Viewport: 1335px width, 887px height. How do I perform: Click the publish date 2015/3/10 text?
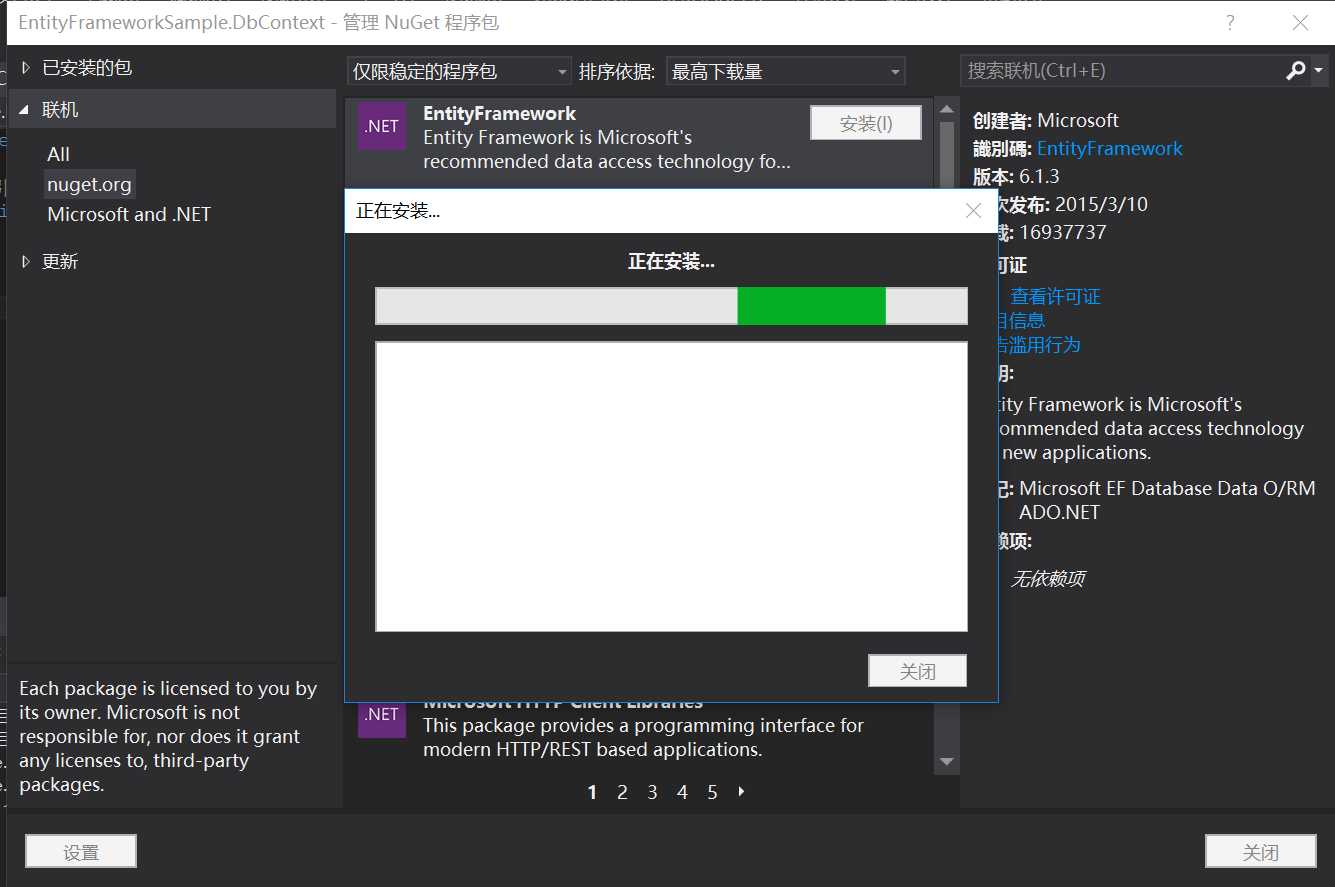(1101, 204)
